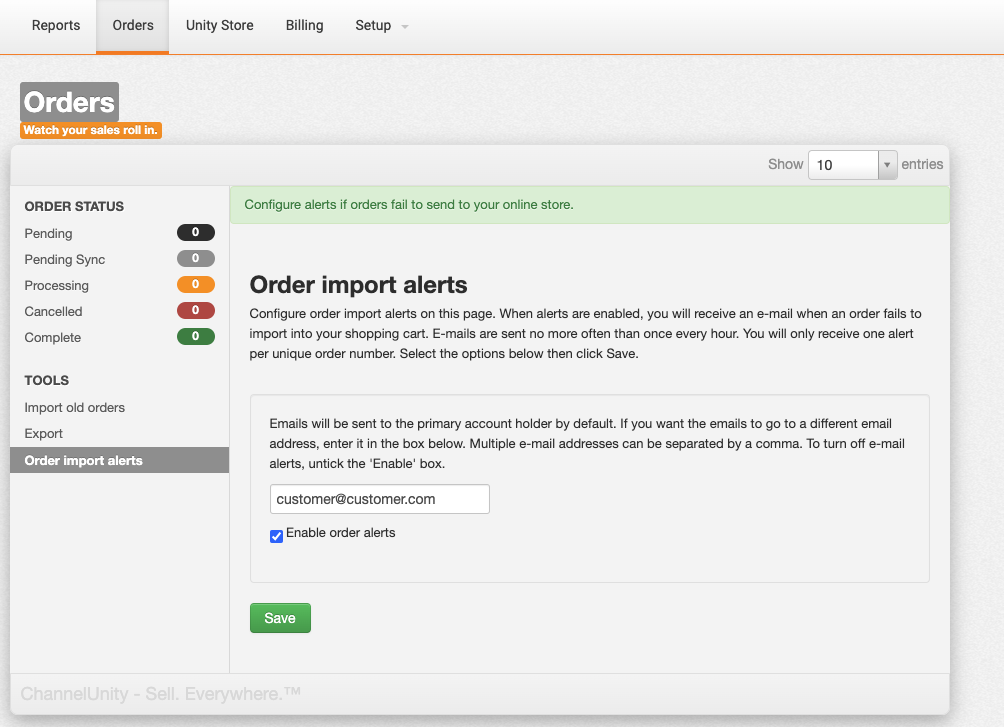
Task: Click the orange Processing count badge
Action: 195,285
